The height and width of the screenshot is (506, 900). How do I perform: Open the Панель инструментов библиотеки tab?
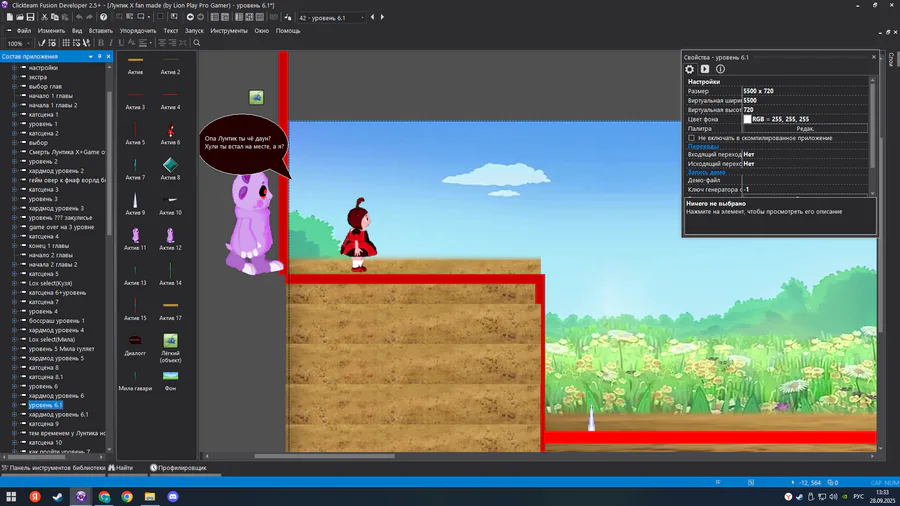tap(53, 468)
